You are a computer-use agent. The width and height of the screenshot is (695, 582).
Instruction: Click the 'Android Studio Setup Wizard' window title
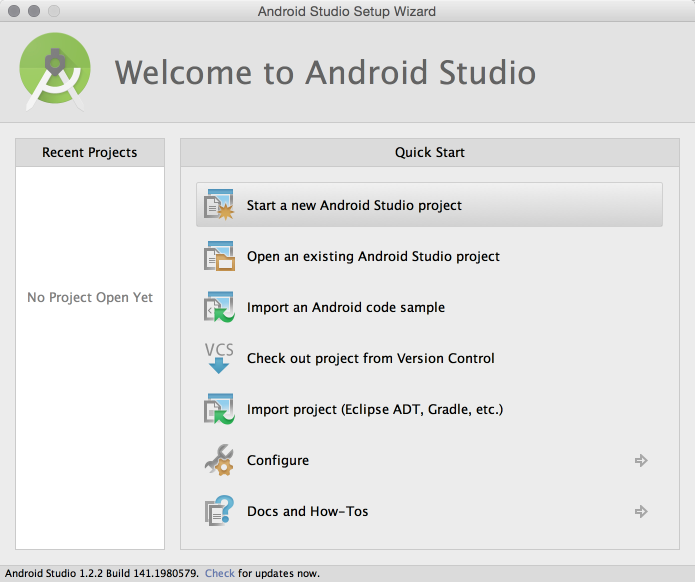(347, 11)
